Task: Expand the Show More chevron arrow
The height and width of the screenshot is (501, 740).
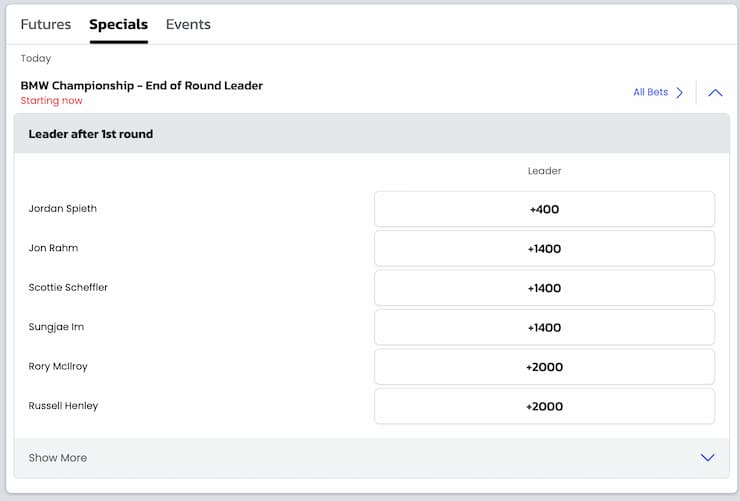Action: pos(707,457)
